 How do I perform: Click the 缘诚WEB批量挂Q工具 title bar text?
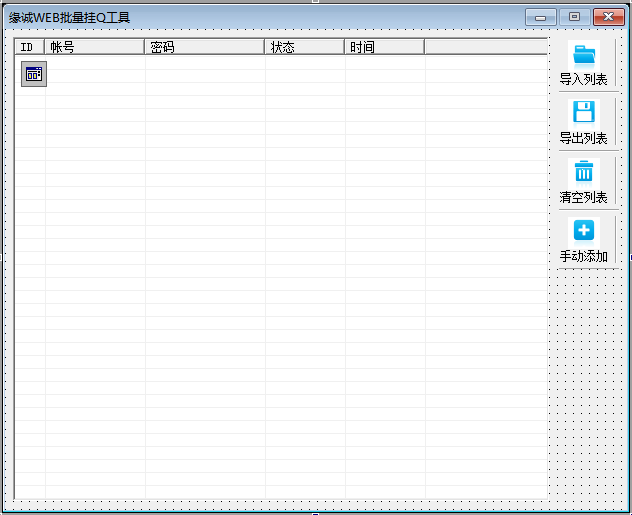70,17
